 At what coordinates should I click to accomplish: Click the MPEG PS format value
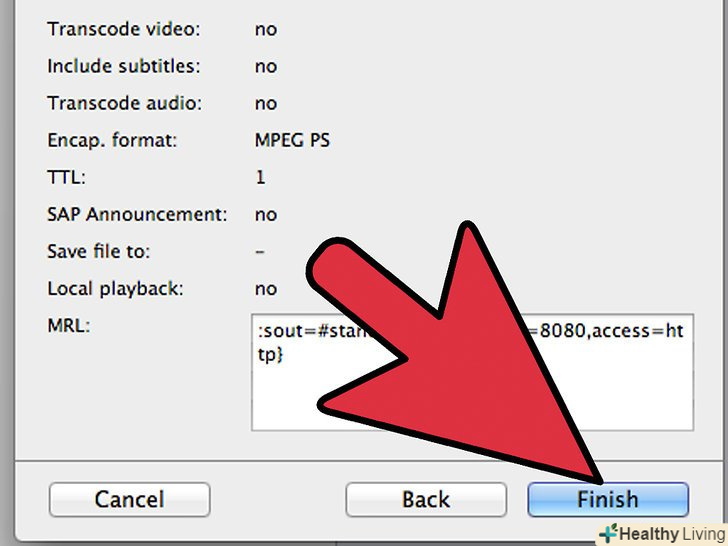tap(292, 140)
